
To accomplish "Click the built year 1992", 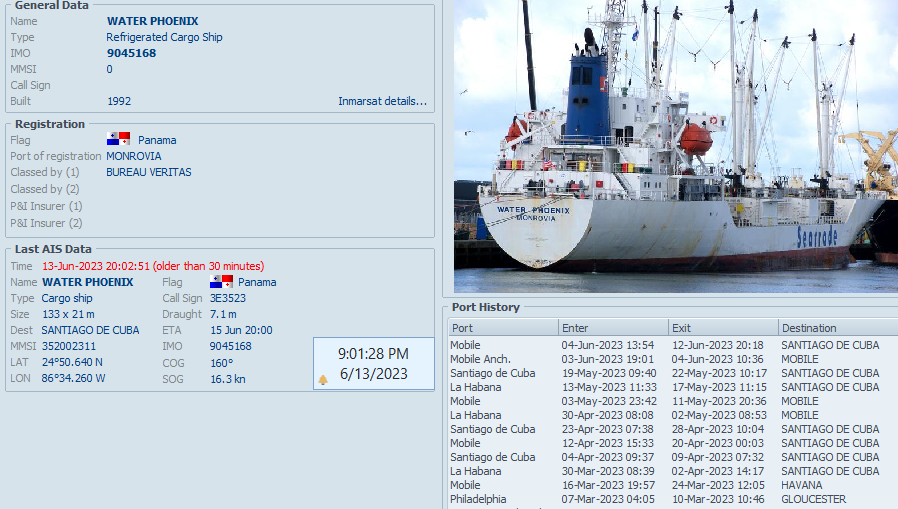I will [119, 101].
